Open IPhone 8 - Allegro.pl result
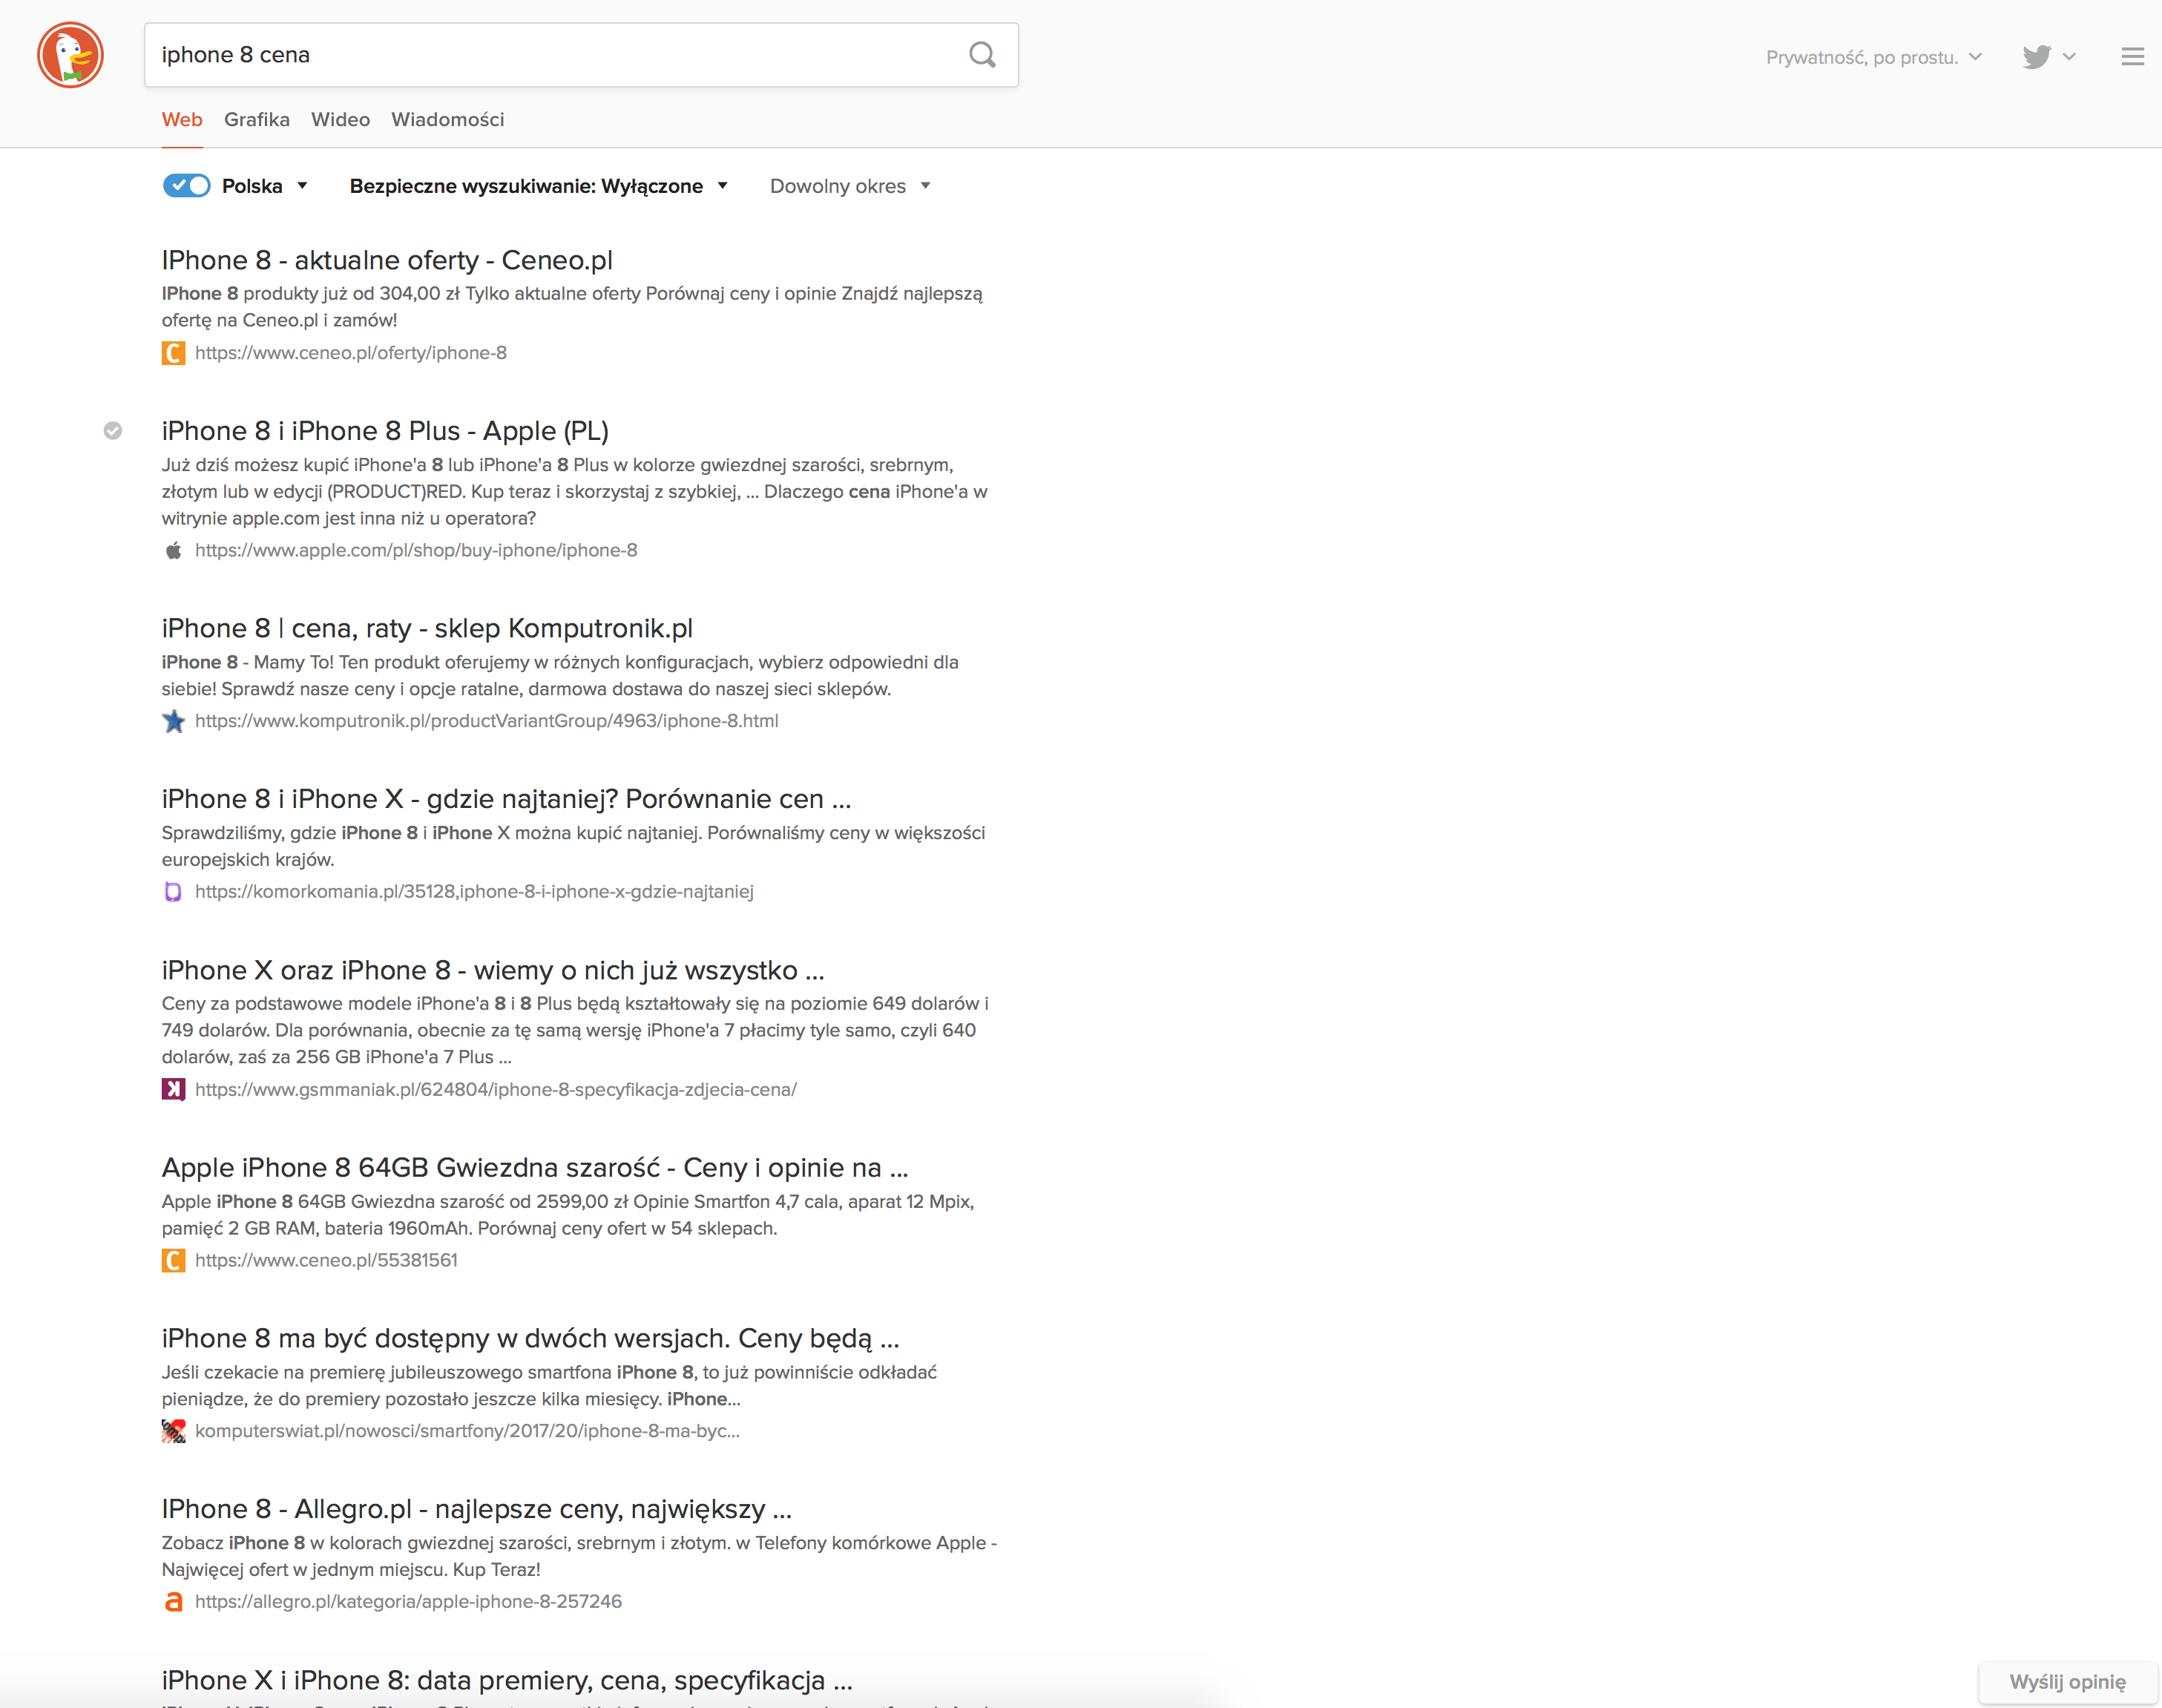This screenshot has height=1708, width=2162. [477, 1509]
